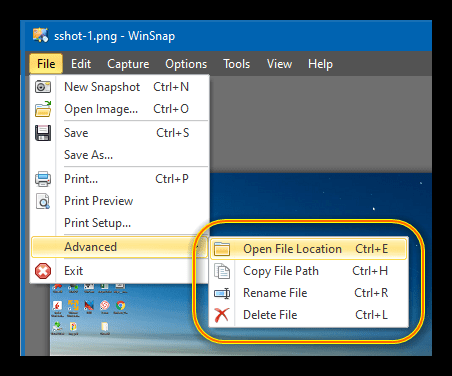Choose the Print... menu entry
The height and width of the screenshot is (376, 452).
point(120,179)
